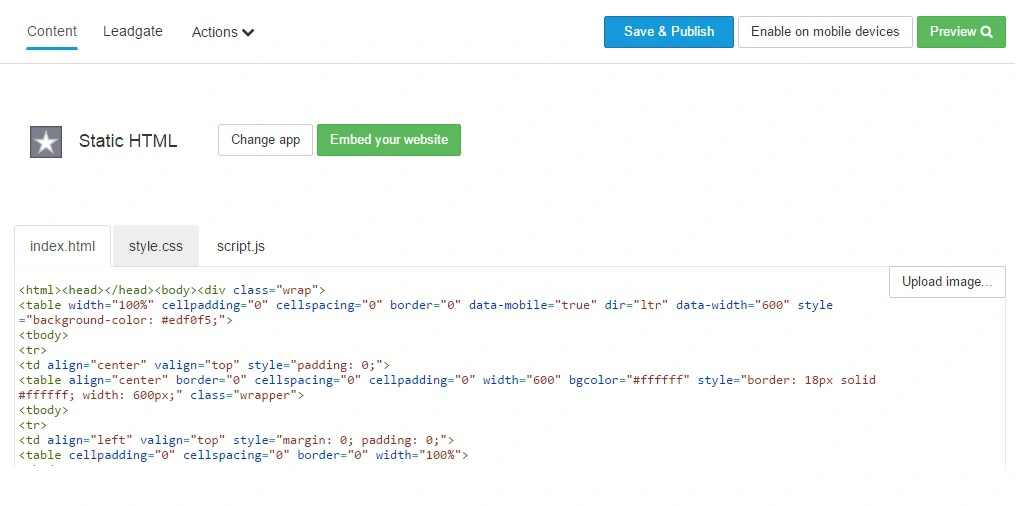Switch to the Content tab
The height and width of the screenshot is (506, 1020).
52,31
